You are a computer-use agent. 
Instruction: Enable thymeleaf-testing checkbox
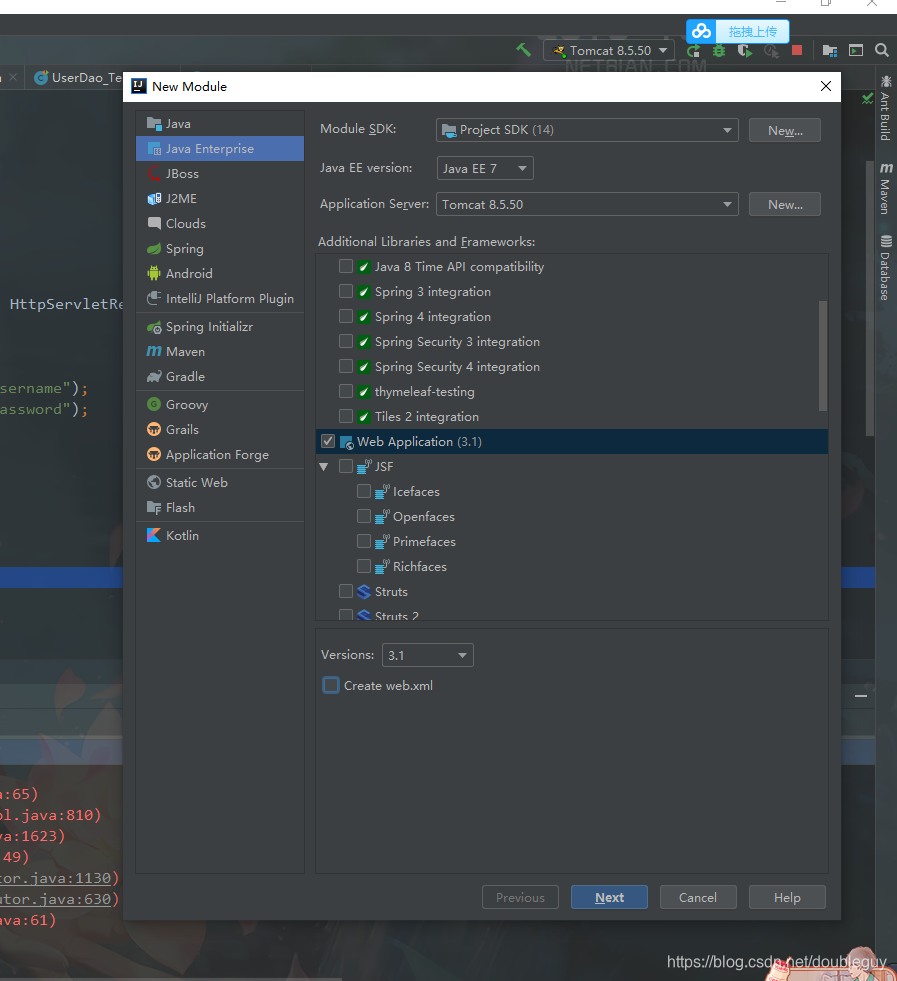(346, 392)
